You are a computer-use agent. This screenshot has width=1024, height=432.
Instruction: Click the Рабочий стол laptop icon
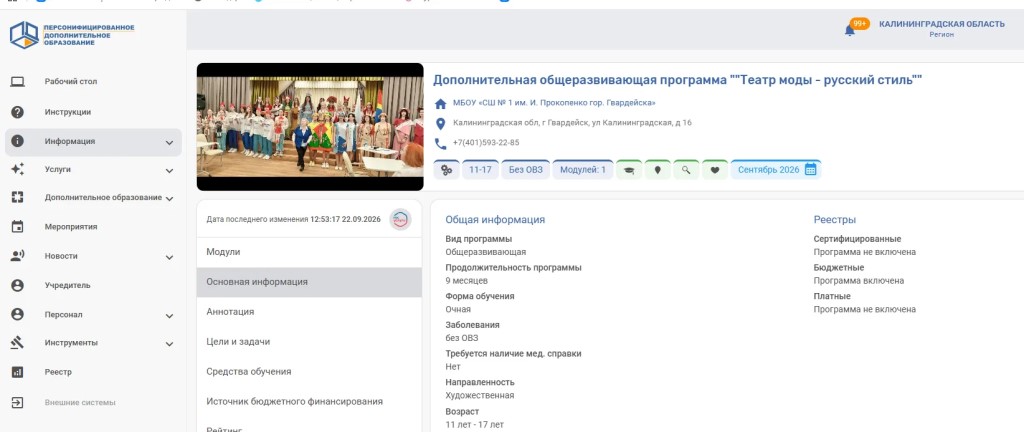pos(18,82)
